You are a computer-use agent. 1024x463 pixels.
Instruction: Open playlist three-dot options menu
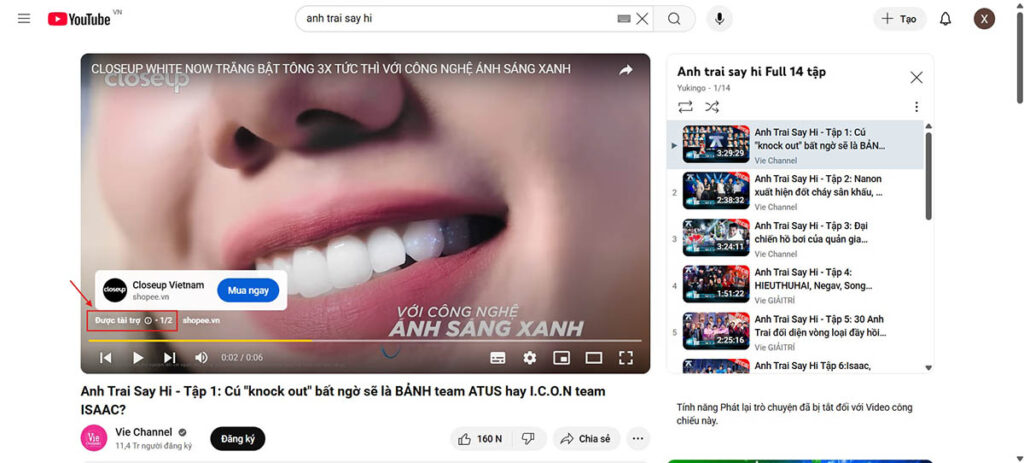point(916,107)
